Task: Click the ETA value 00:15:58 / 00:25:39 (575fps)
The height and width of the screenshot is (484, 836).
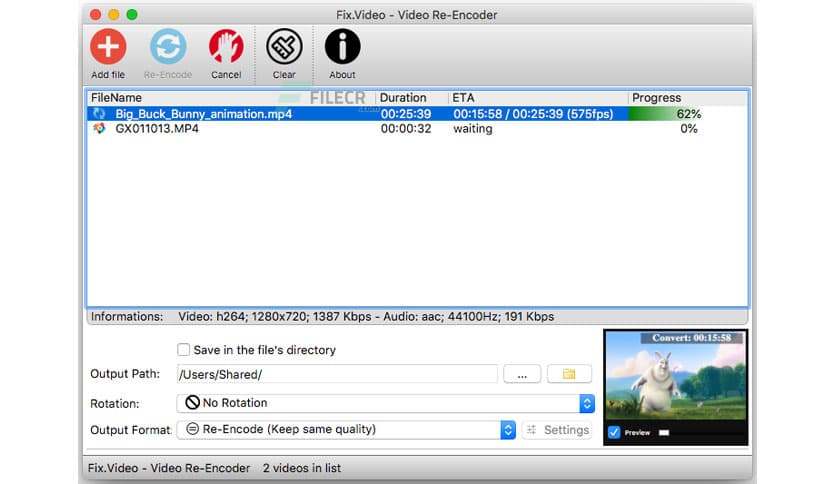Action: point(533,114)
